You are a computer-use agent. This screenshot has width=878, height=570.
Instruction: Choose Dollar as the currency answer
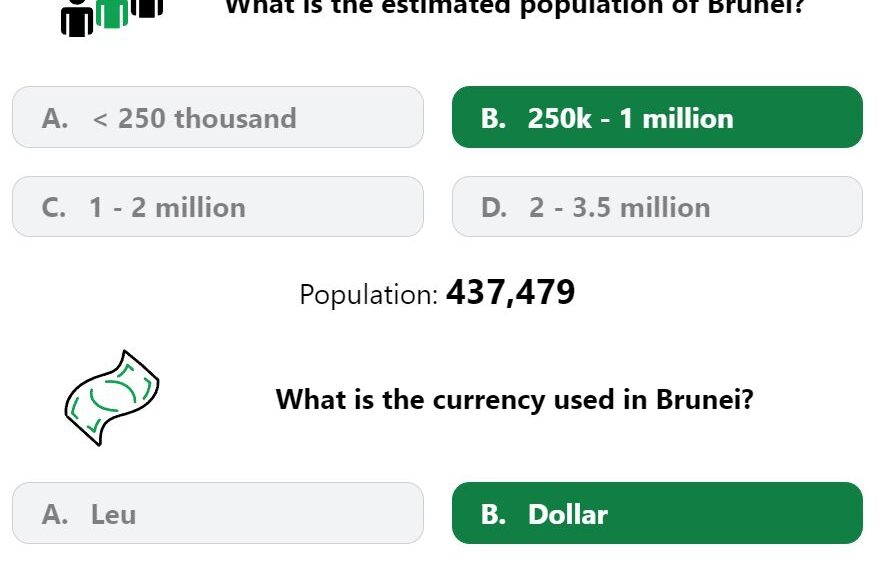[657, 513]
